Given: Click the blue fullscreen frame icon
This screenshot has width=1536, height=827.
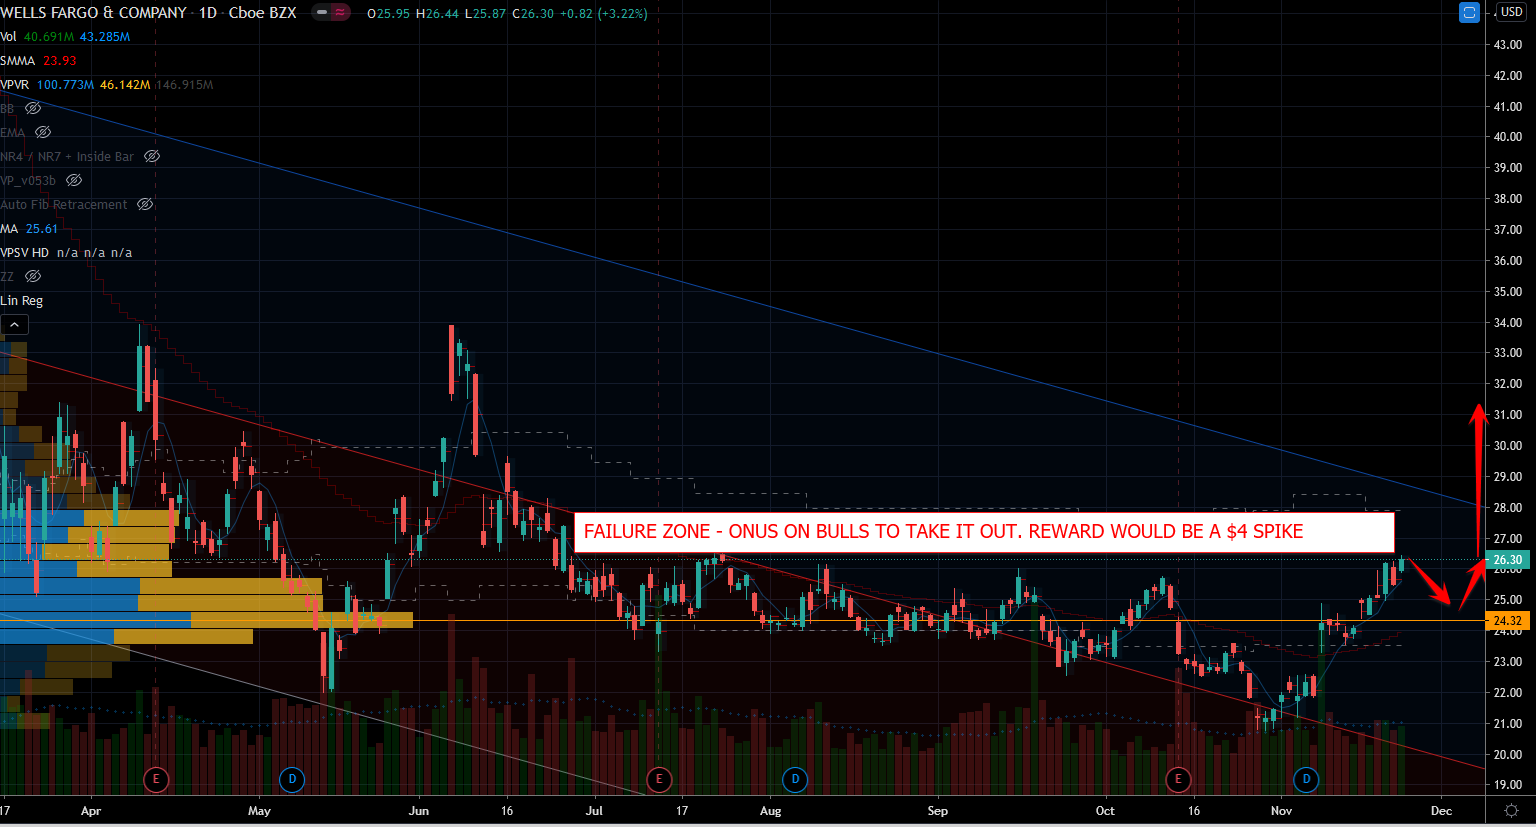Looking at the screenshot, I should tap(1469, 13).
